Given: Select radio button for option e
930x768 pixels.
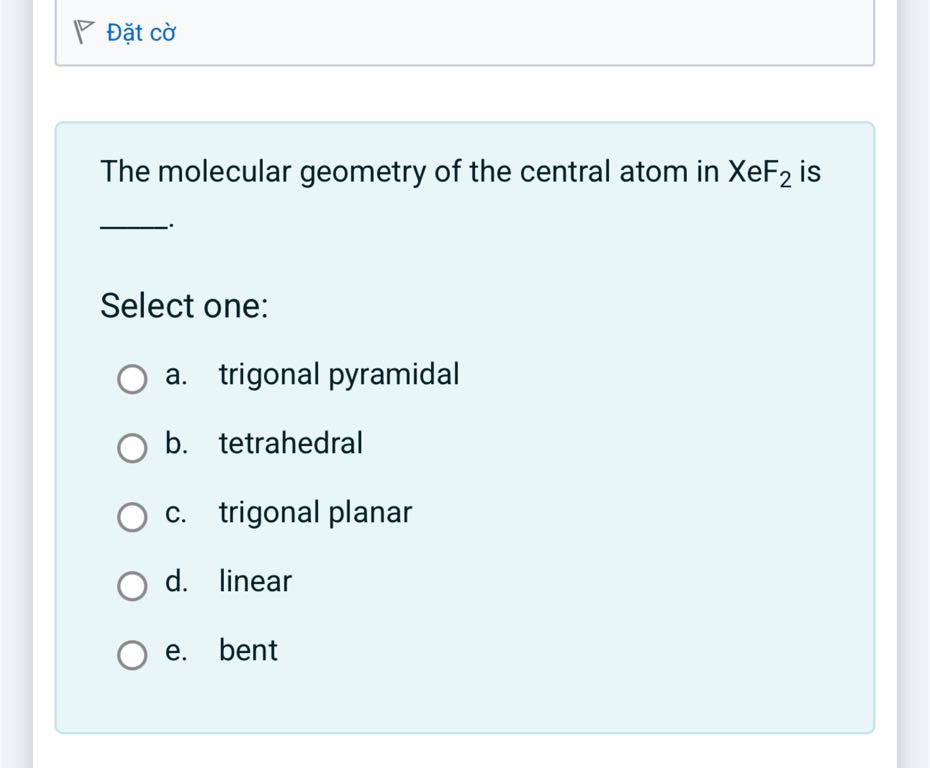Looking at the screenshot, I should [x=131, y=656].
